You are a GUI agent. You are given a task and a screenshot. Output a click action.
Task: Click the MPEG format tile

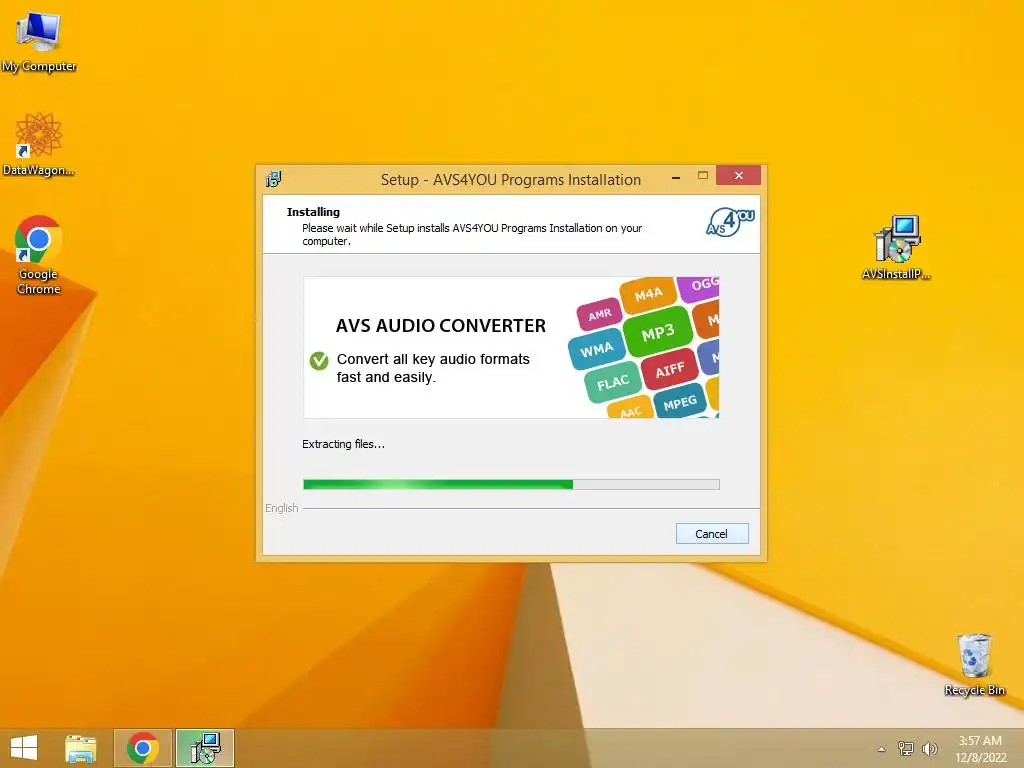coord(680,403)
